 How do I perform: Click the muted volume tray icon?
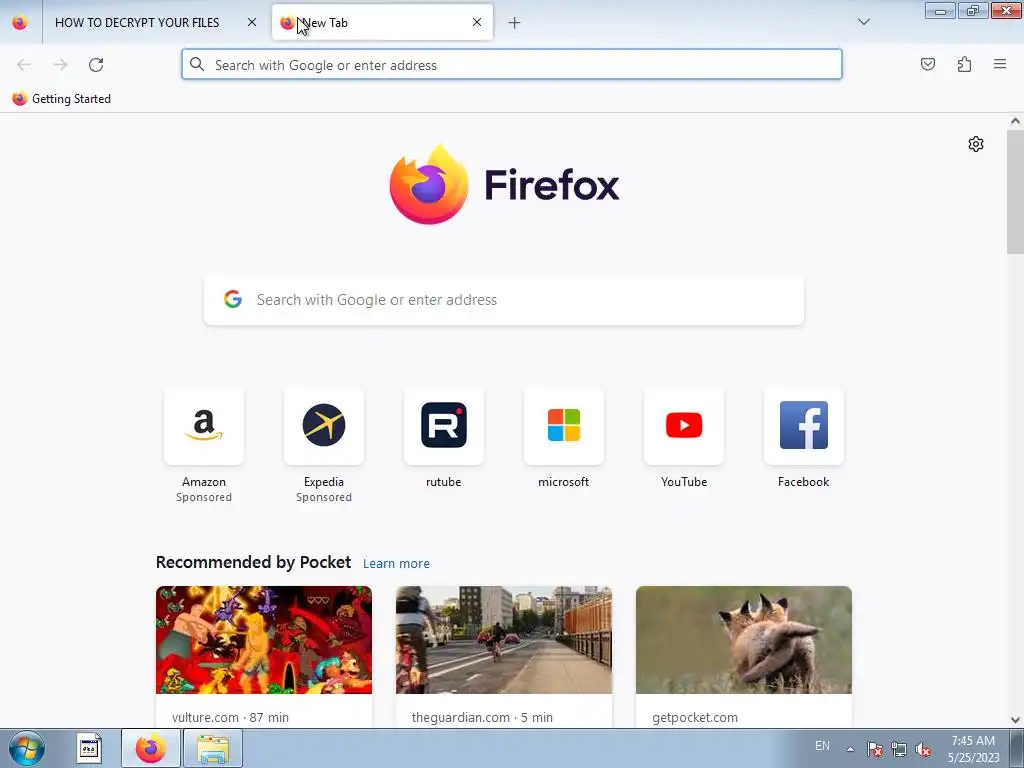click(x=923, y=749)
